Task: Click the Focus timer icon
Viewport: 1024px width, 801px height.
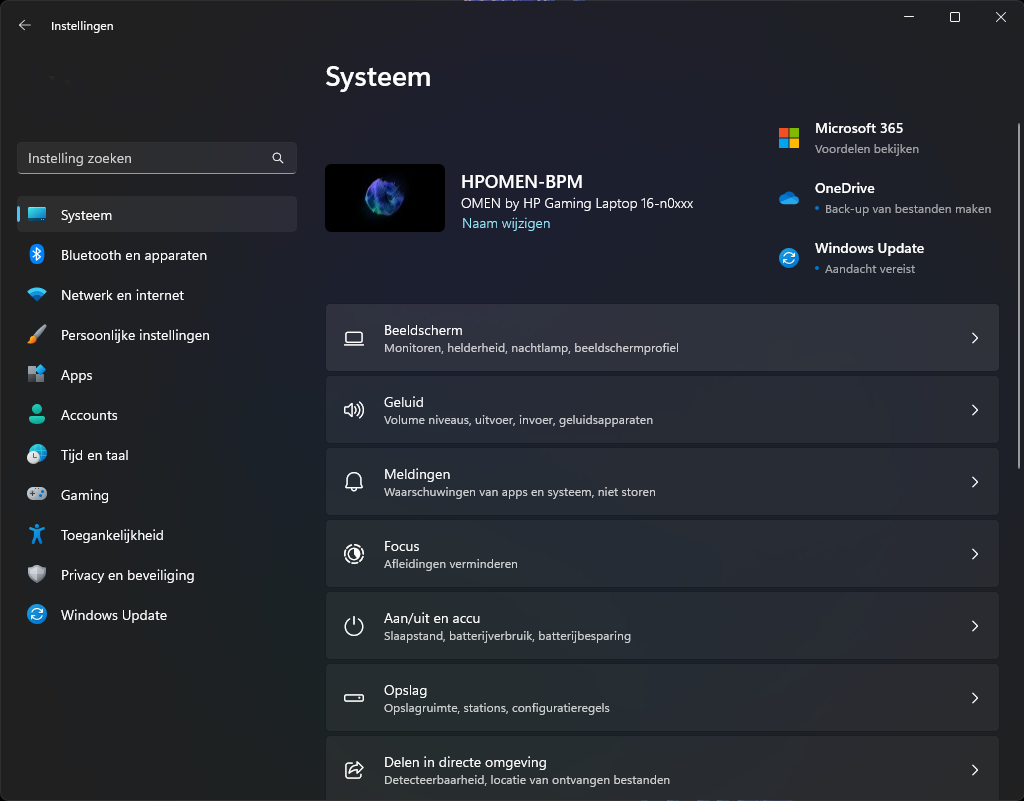Action: pos(354,554)
